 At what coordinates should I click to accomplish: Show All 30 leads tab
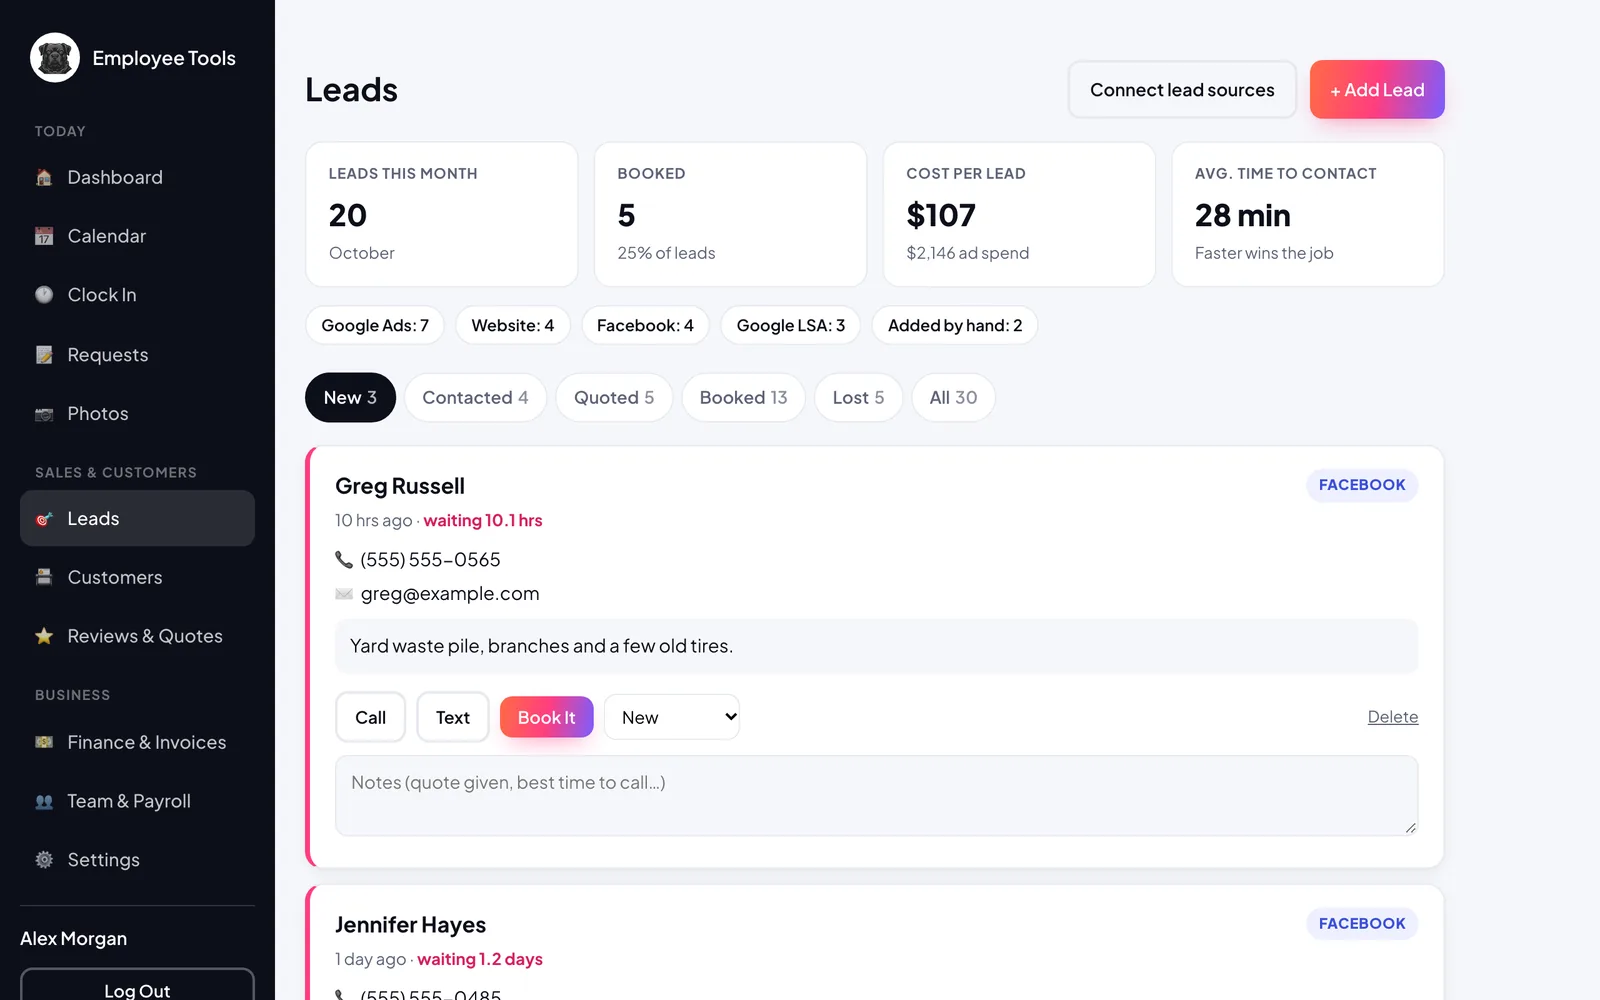pos(953,398)
